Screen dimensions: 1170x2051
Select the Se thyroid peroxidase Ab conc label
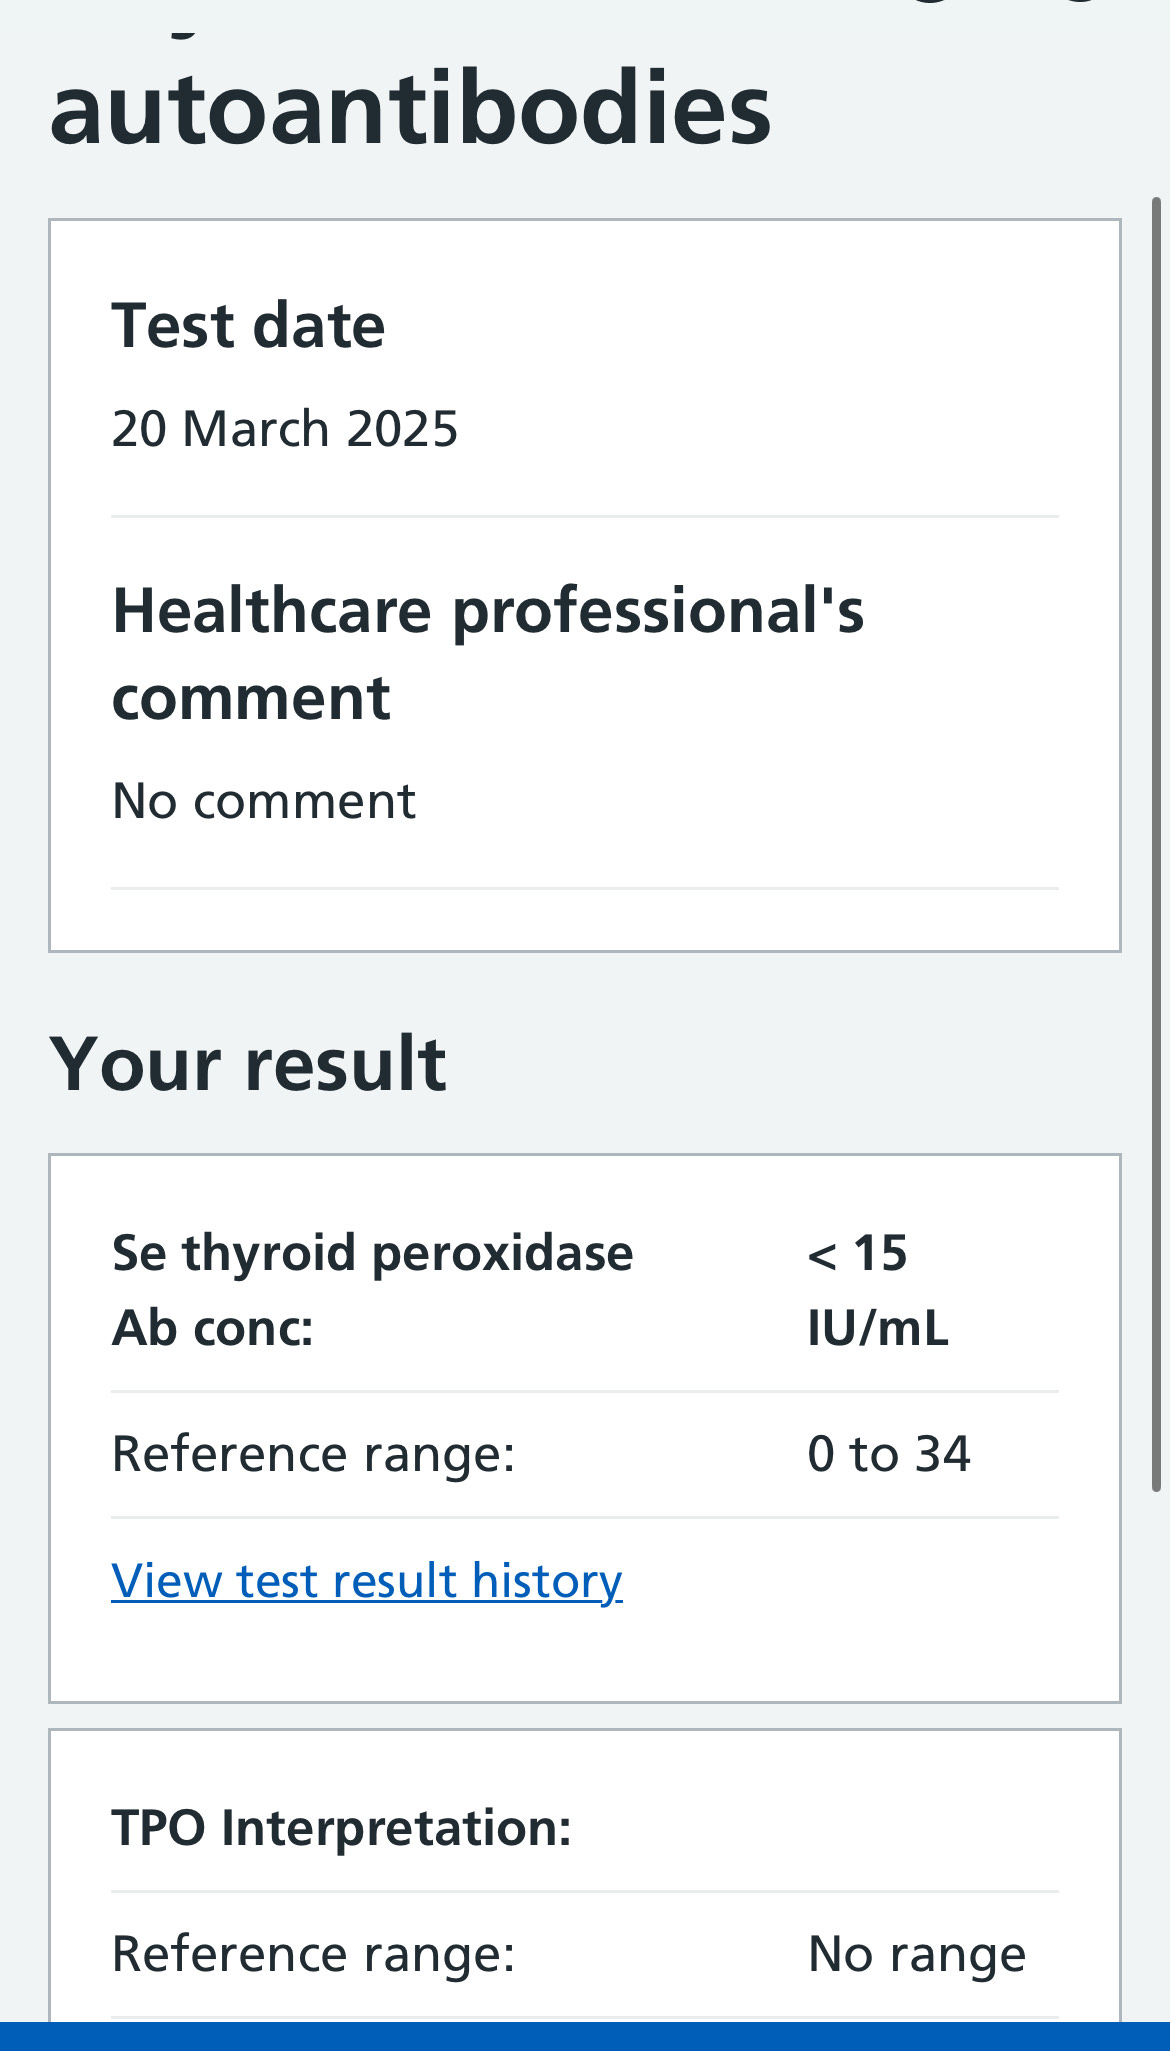coord(372,1290)
